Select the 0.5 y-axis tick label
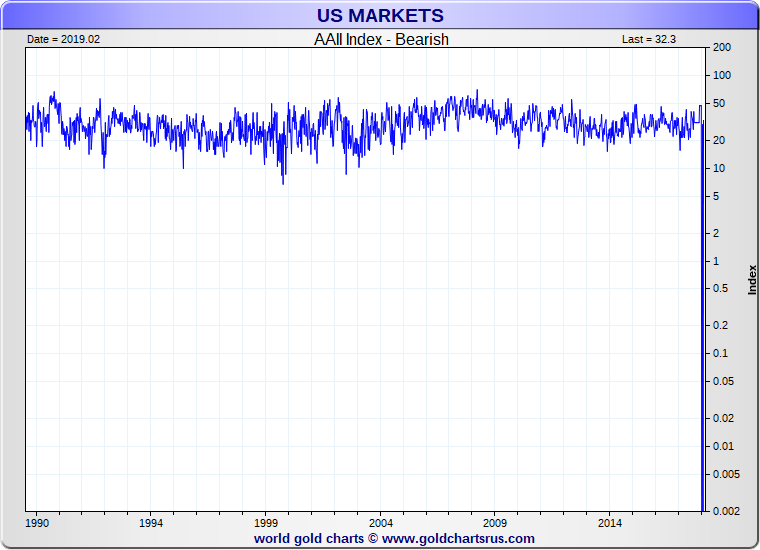The height and width of the screenshot is (550, 760). pyautogui.click(x=719, y=289)
